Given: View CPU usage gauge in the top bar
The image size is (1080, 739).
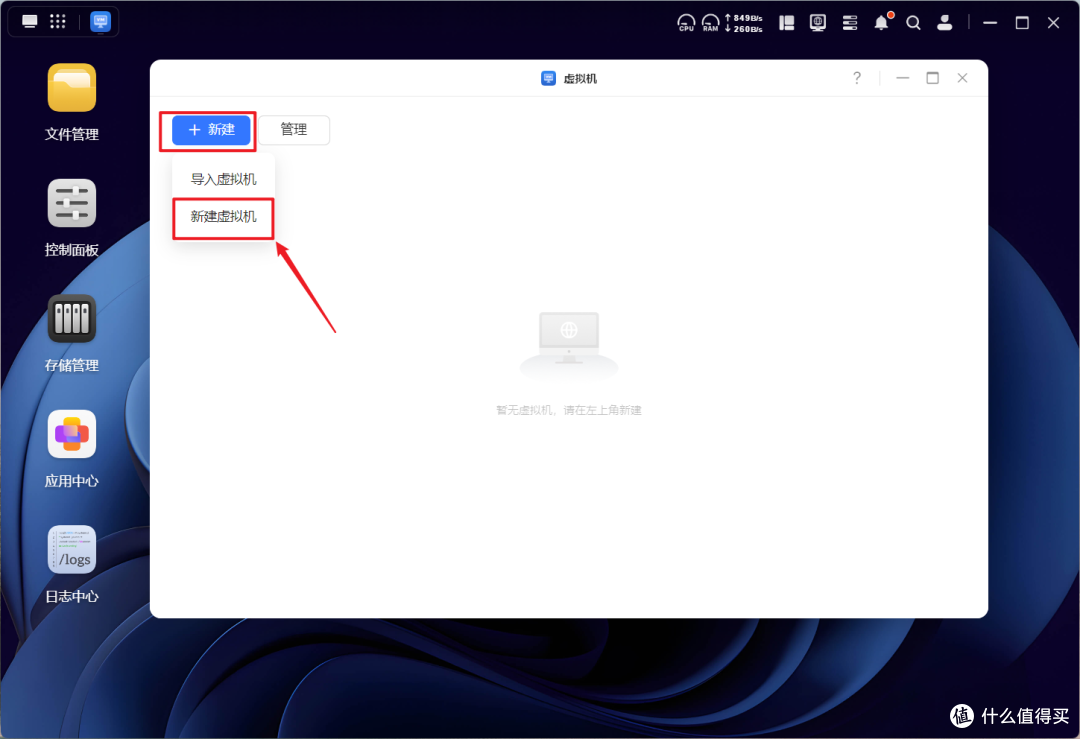Looking at the screenshot, I should (686, 23).
